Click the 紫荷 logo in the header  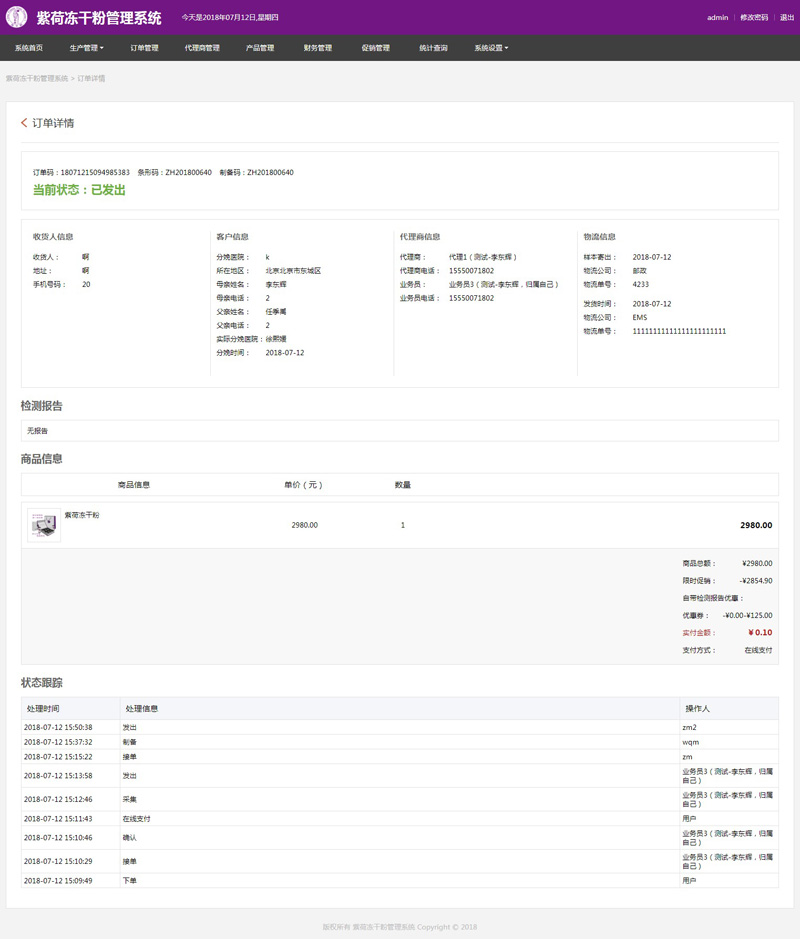[16, 18]
